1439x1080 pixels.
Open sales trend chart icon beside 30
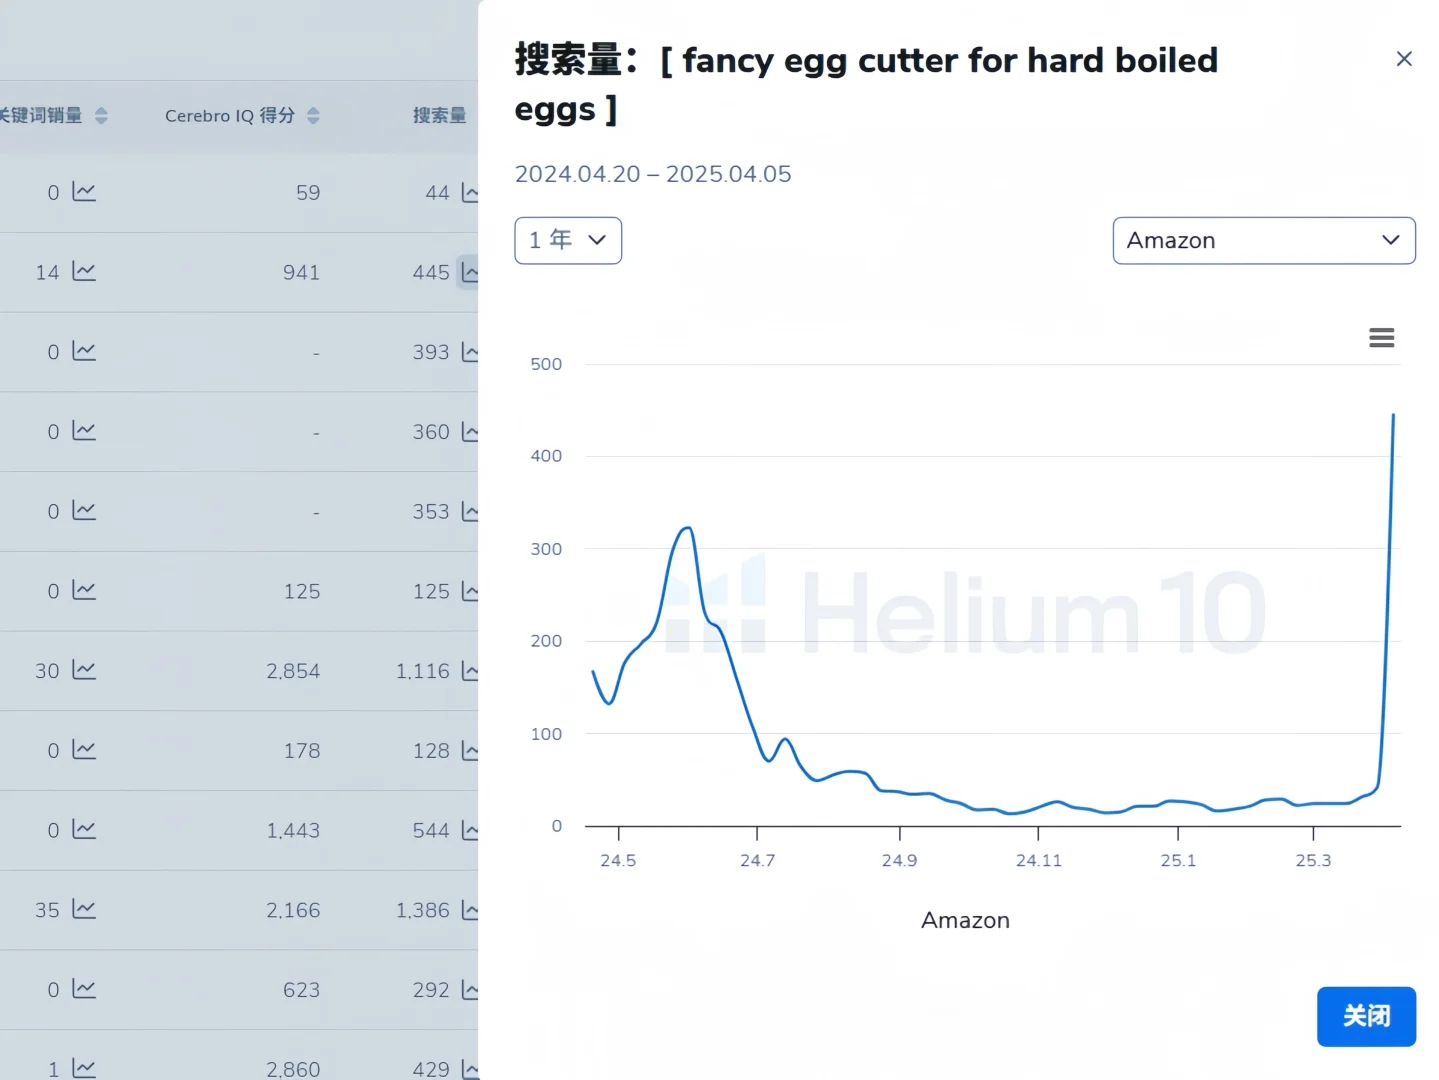(x=84, y=670)
